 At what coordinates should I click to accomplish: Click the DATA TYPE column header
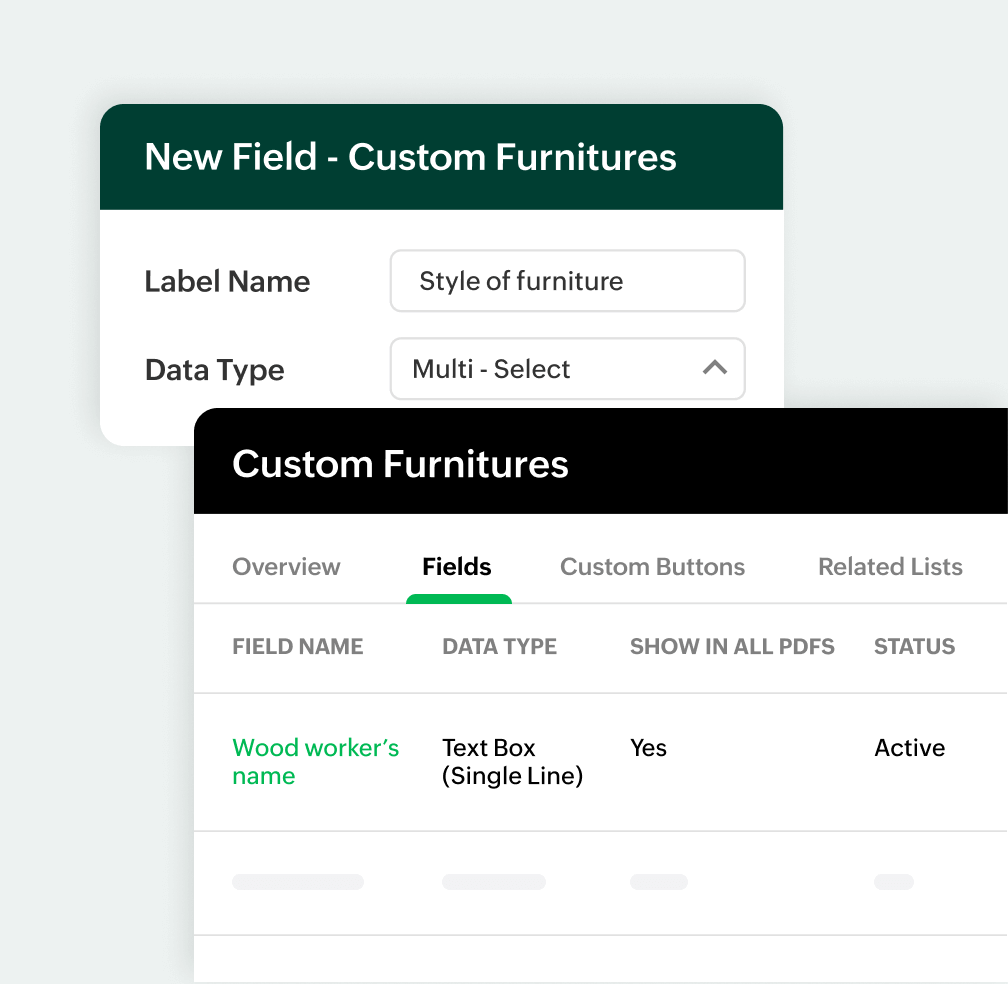coord(499,646)
